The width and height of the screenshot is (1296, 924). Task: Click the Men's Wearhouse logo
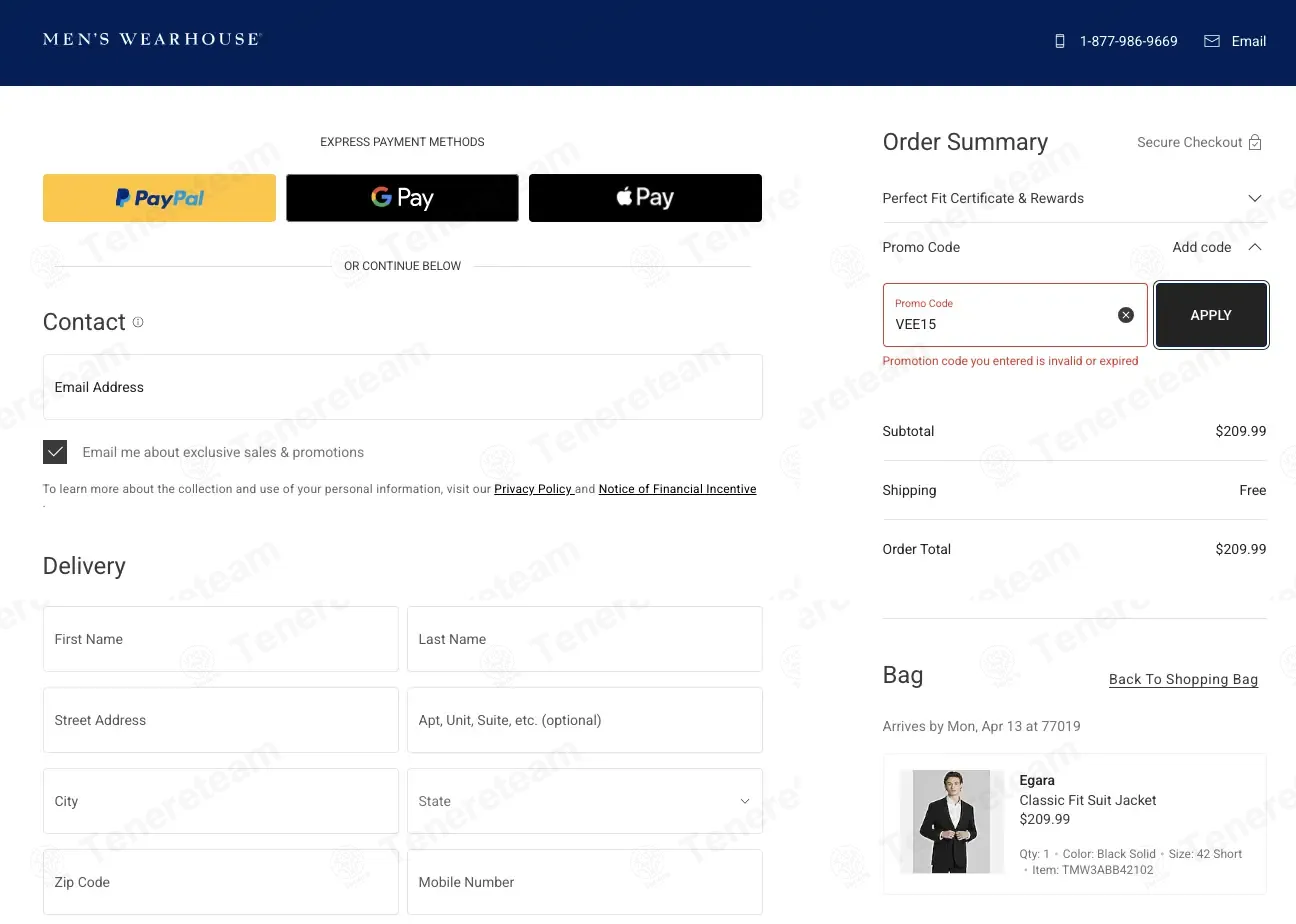pos(152,40)
